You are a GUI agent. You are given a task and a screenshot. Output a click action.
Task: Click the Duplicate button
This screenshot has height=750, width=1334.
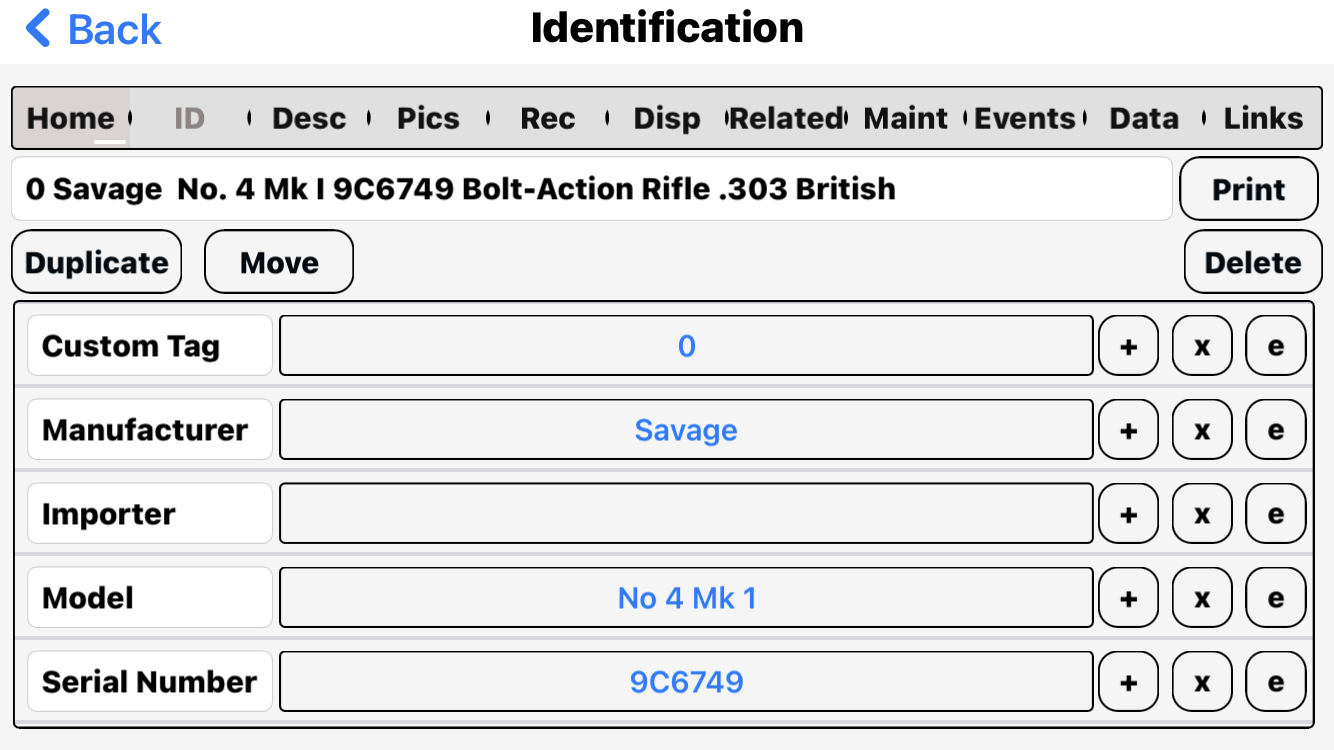[97, 263]
